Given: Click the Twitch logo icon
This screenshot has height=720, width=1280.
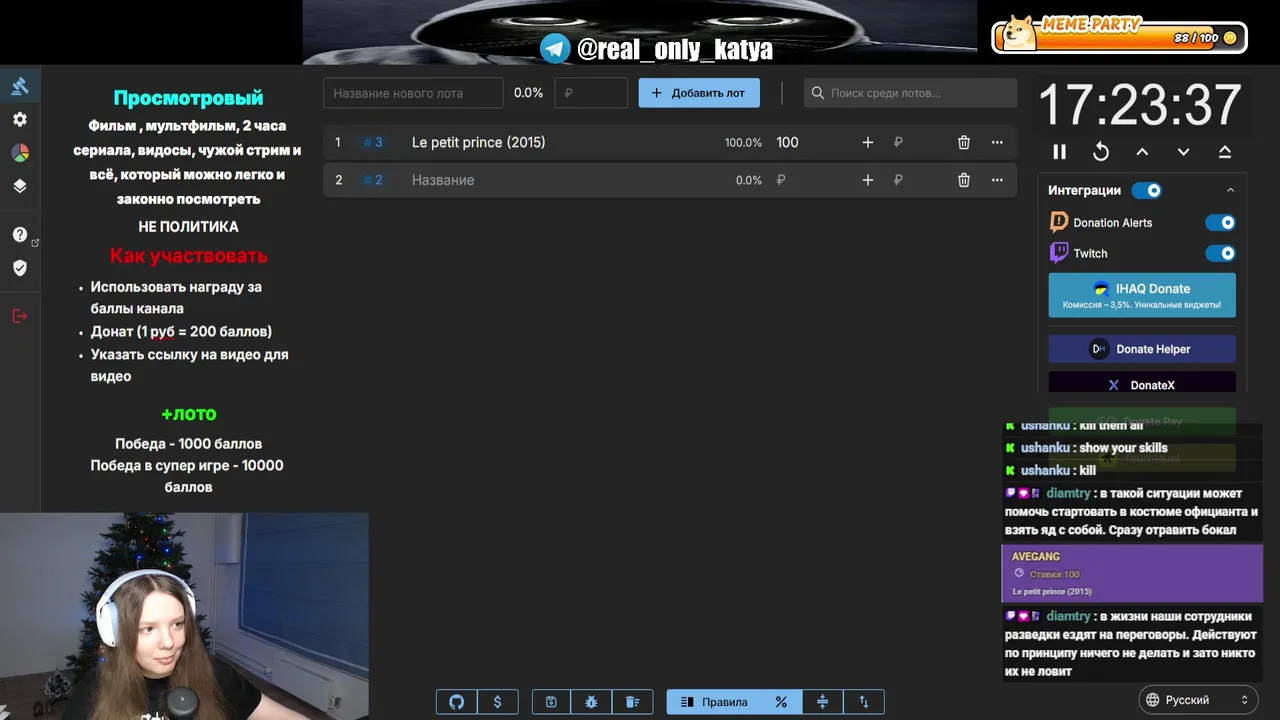Looking at the screenshot, I should tap(1058, 253).
